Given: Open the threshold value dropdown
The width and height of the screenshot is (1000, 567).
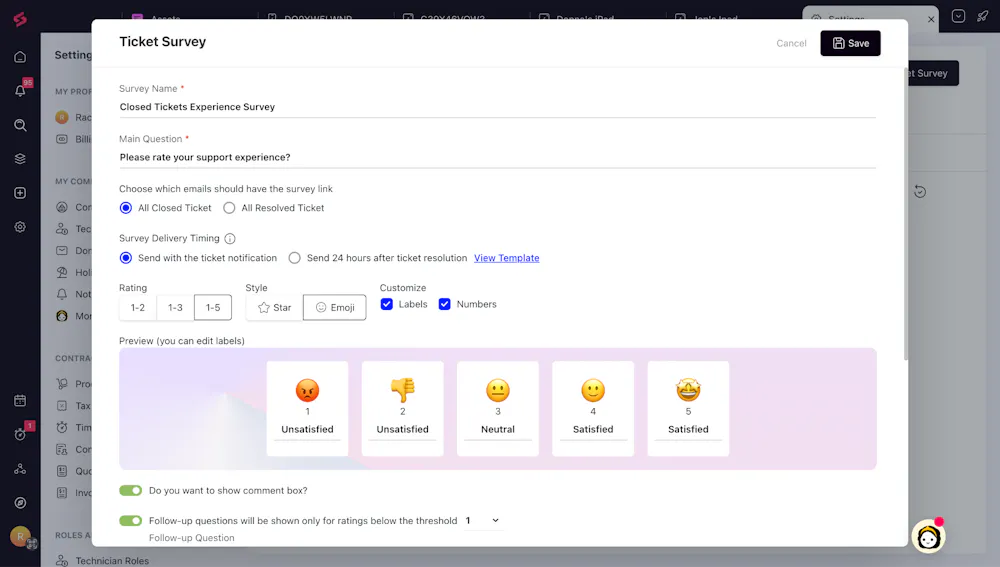Looking at the screenshot, I should (x=483, y=520).
